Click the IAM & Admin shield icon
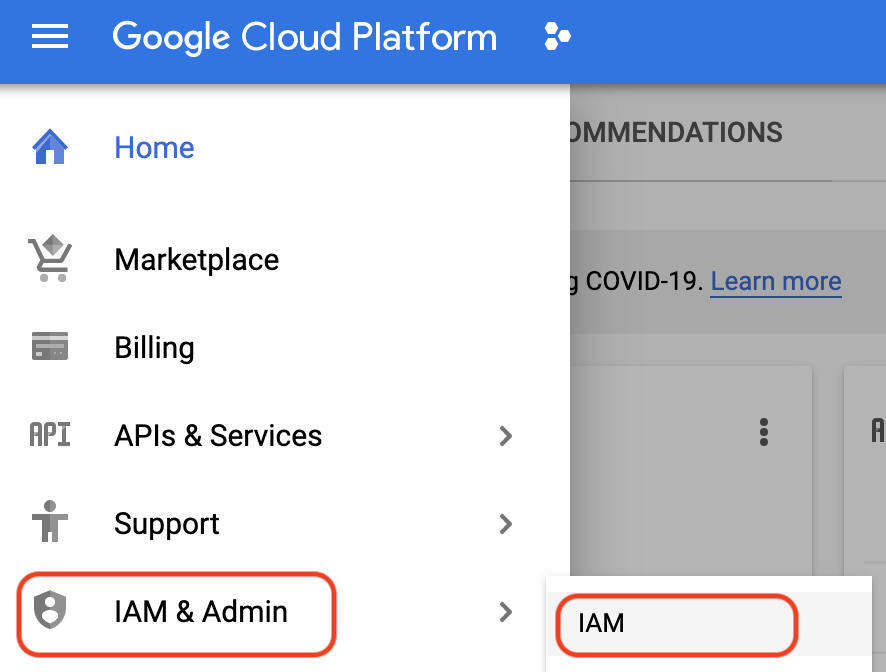 [x=50, y=610]
